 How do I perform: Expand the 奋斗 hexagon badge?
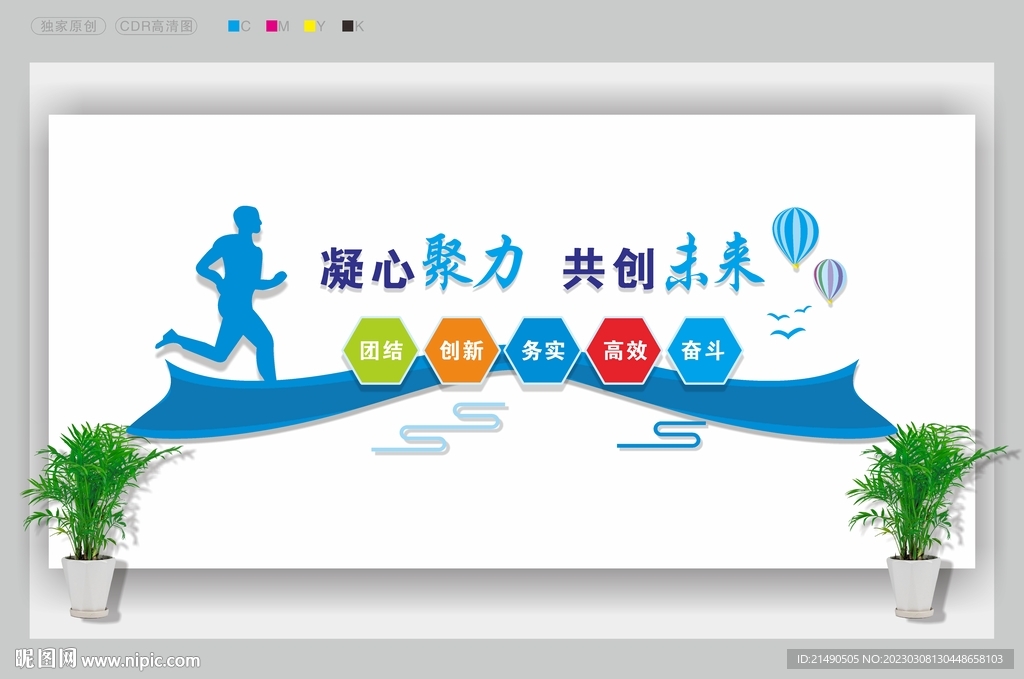(x=703, y=351)
